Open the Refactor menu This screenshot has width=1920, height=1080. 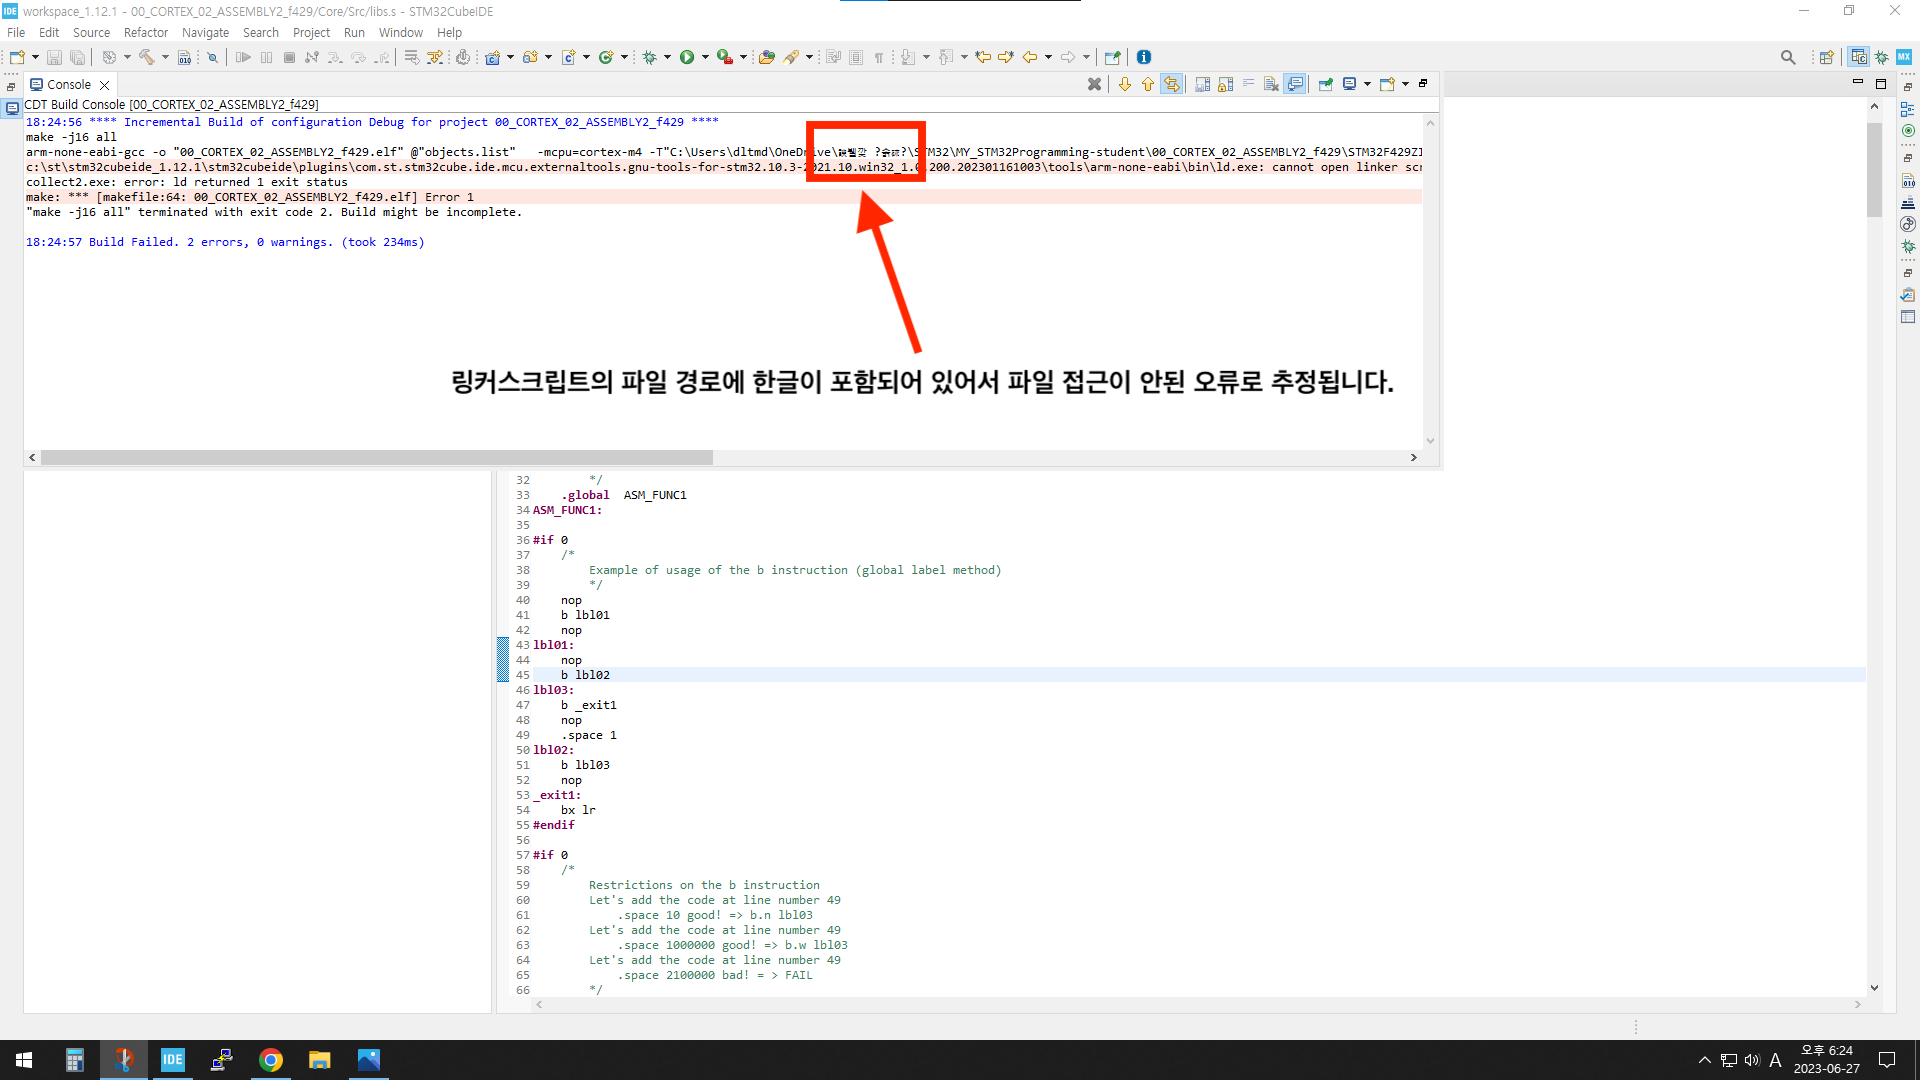pos(146,32)
